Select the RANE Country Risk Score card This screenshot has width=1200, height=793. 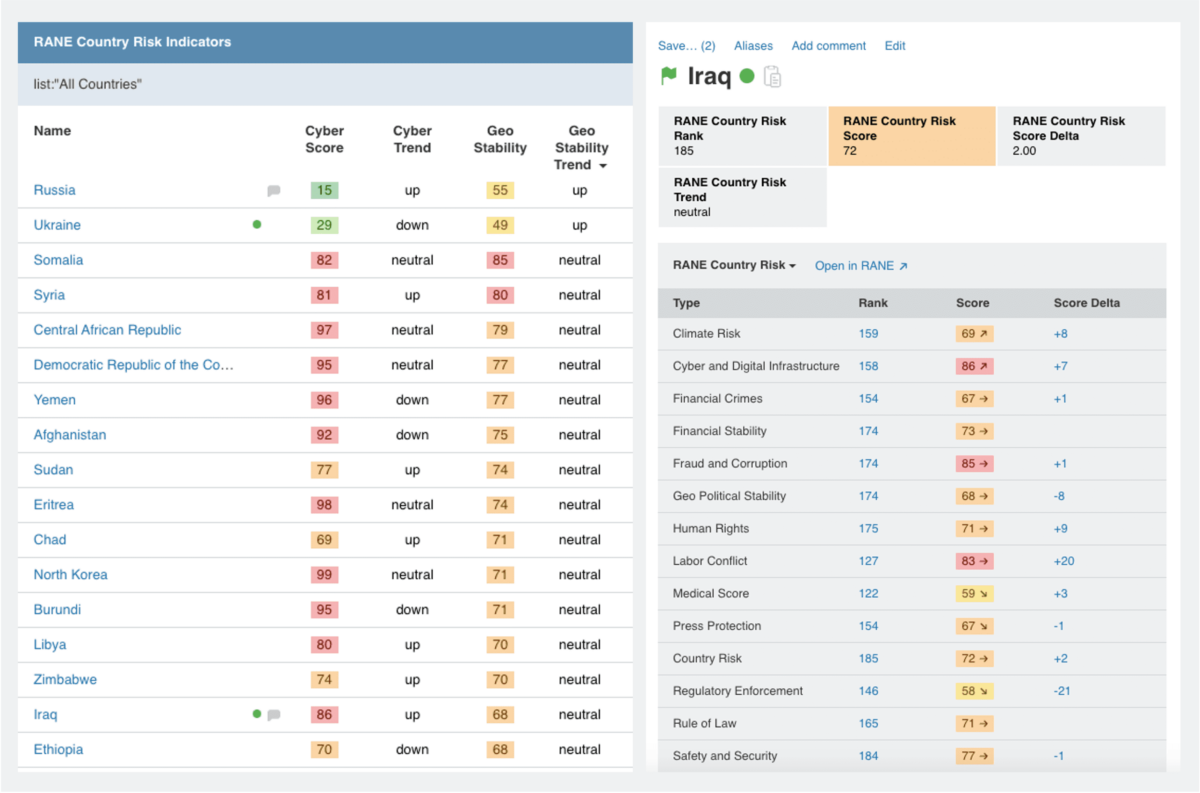(912, 136)
